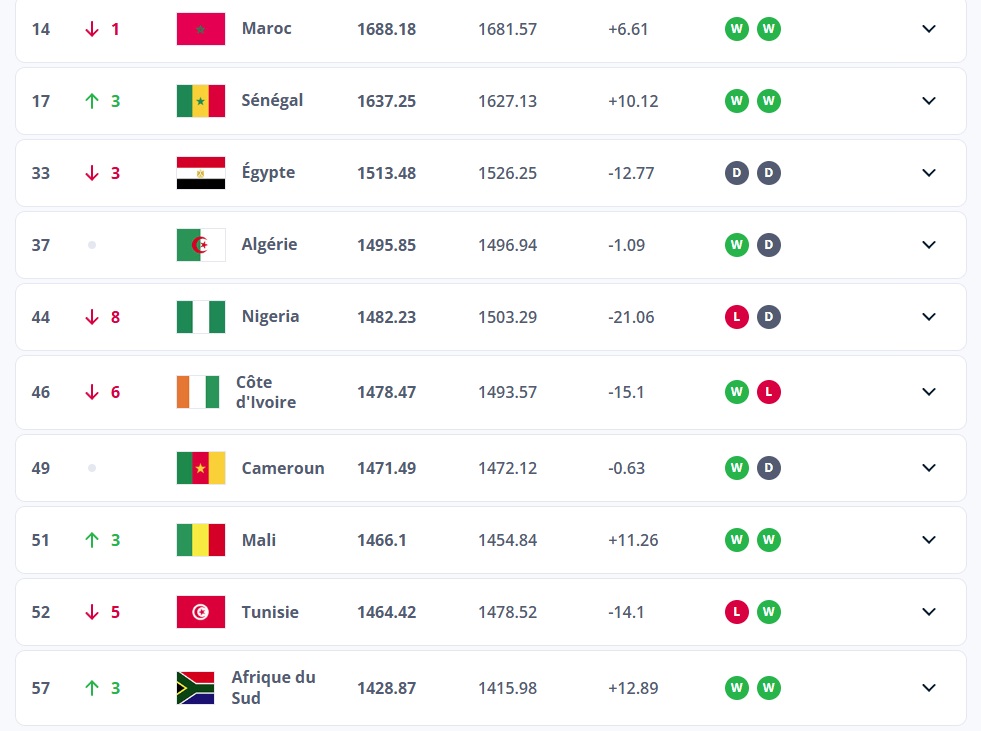Expand the Sénégal row details
This screenshot has height=731, width=981.
tap(929, 101)
